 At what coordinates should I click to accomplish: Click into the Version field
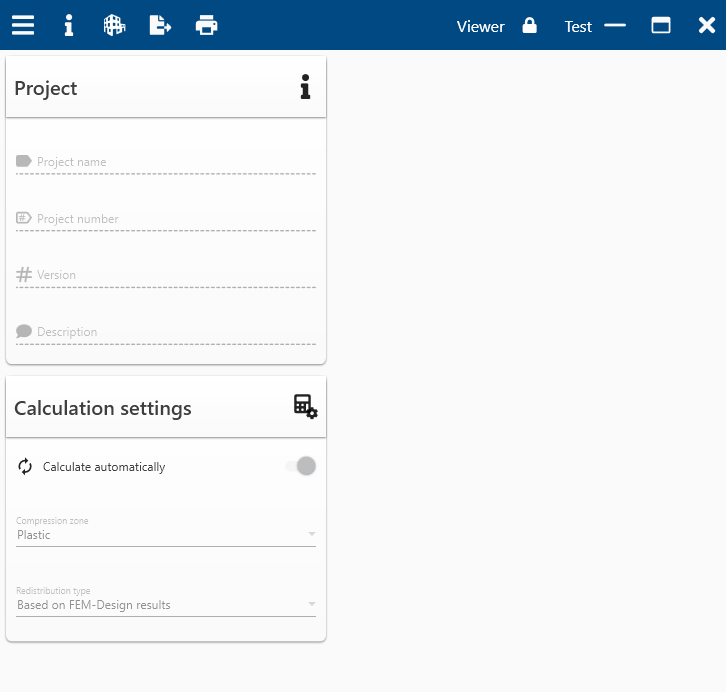tap(166, 275)
